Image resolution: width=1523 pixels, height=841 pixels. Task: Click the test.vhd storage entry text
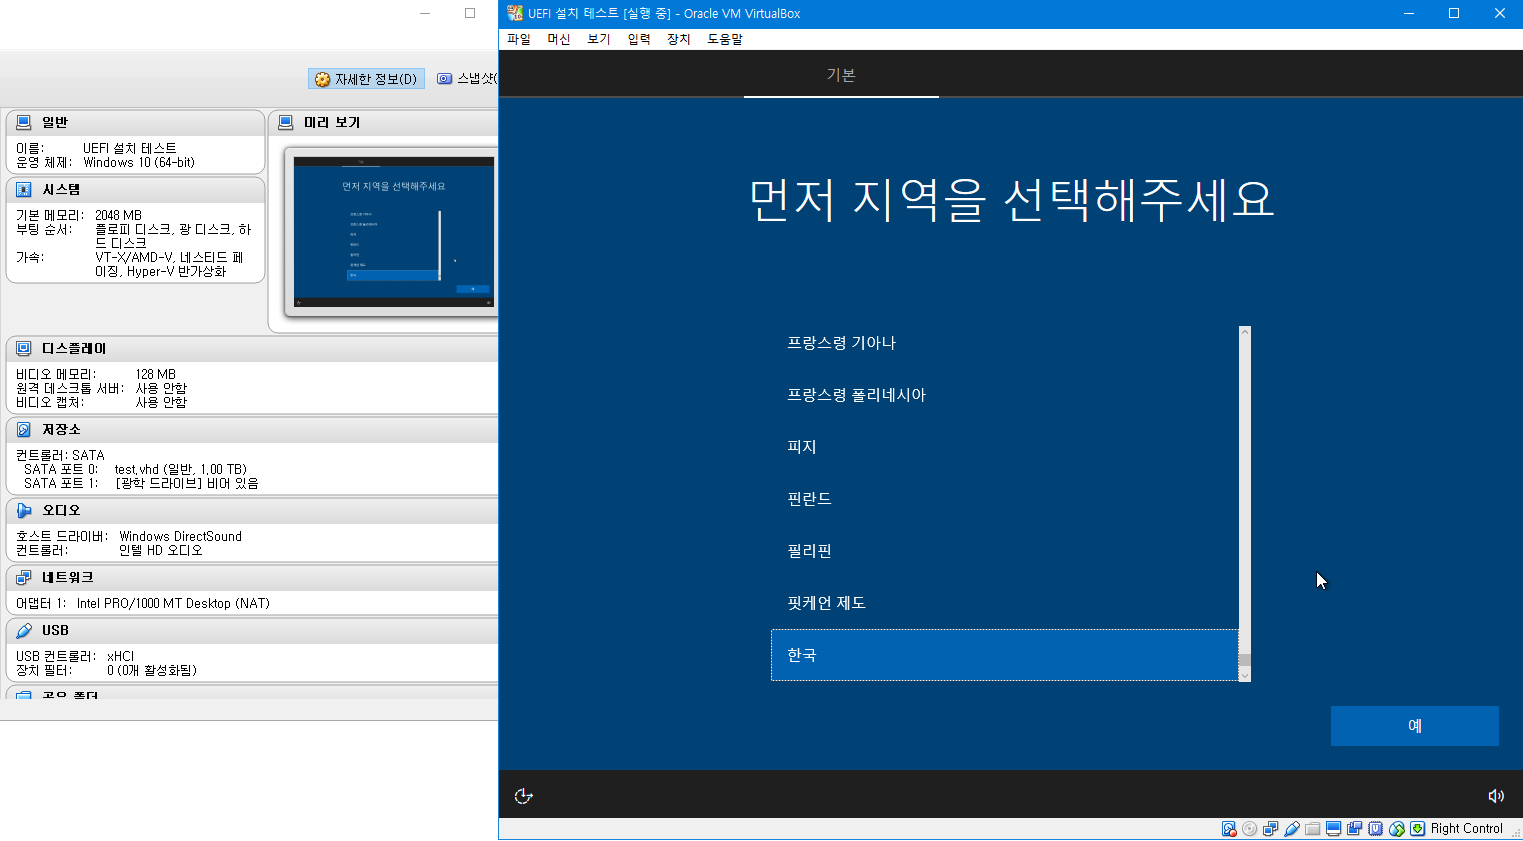coord(180,469)
